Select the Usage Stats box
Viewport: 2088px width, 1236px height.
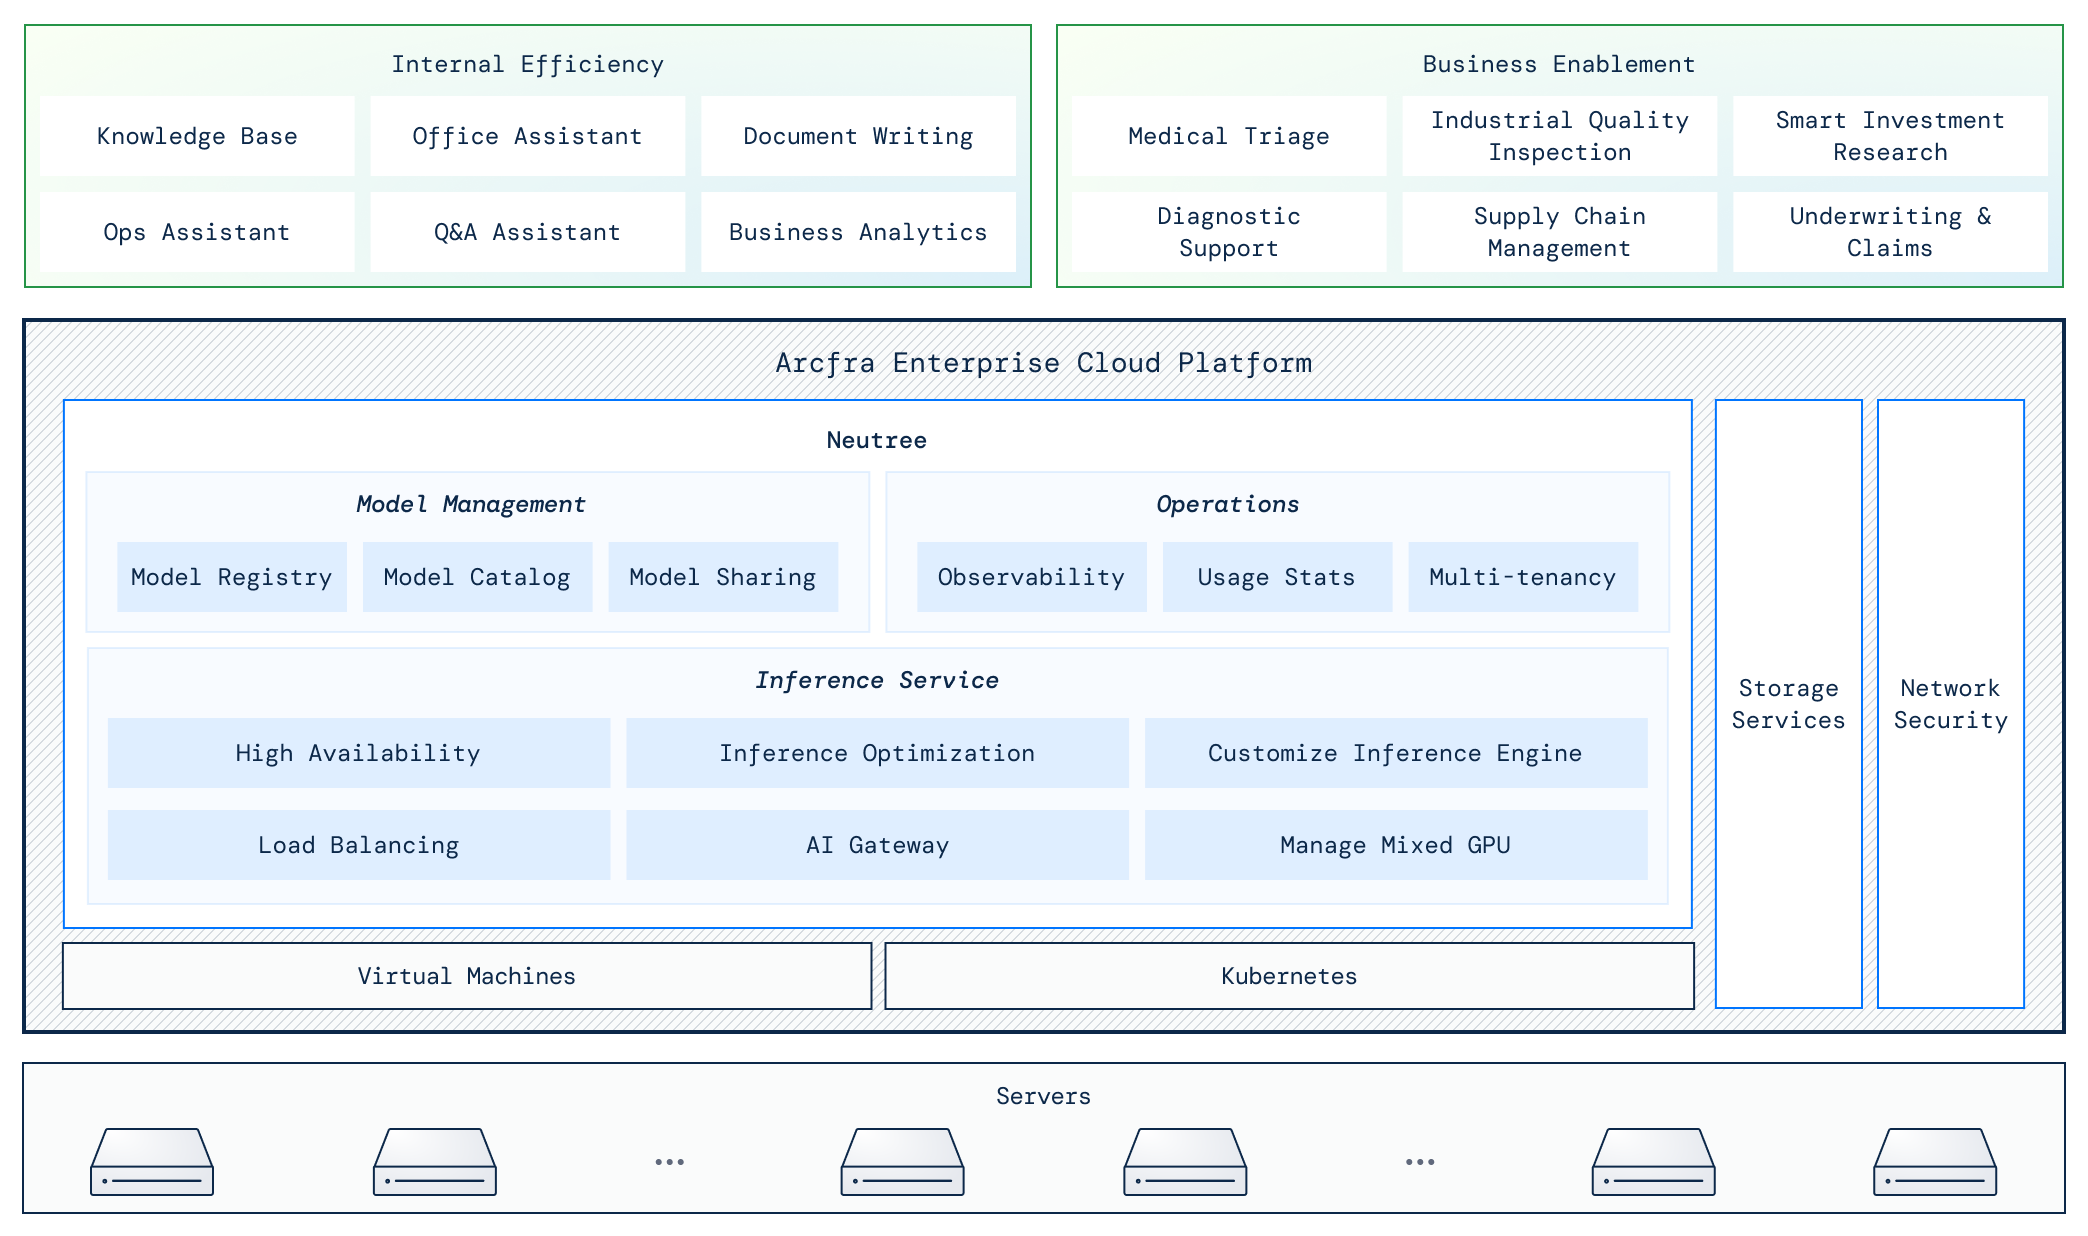(1276, 577)
